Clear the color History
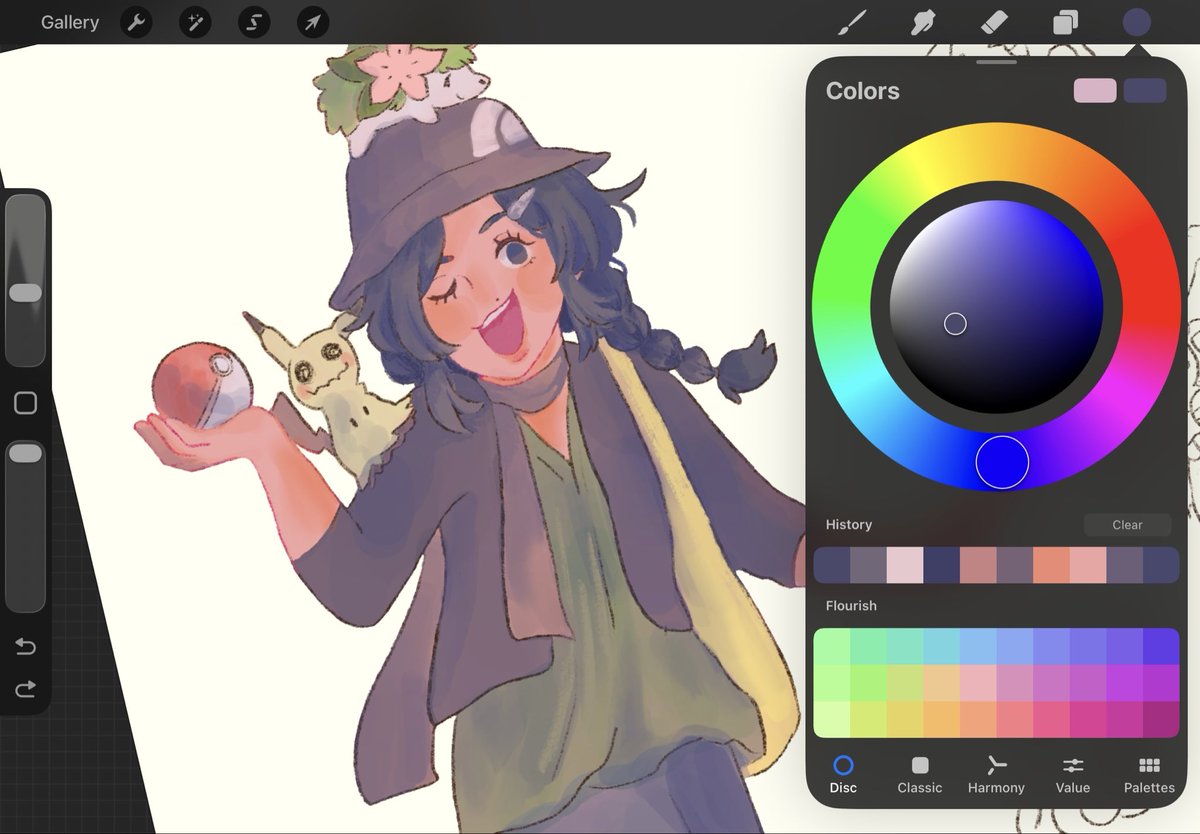The image size is (1200, 834). pyautogui.click(x=1127, y=525)
